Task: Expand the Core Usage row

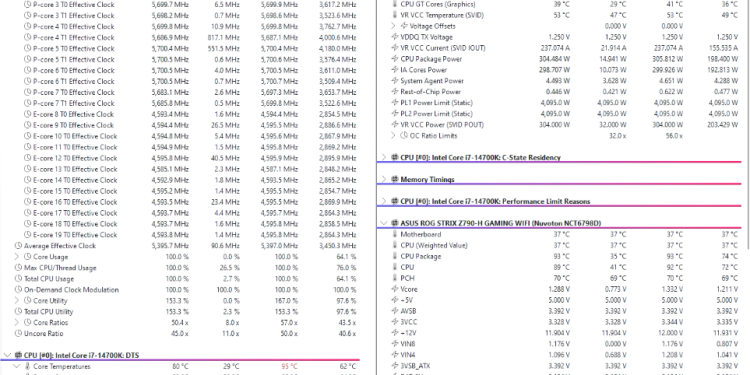Action: tap(17, 257)
